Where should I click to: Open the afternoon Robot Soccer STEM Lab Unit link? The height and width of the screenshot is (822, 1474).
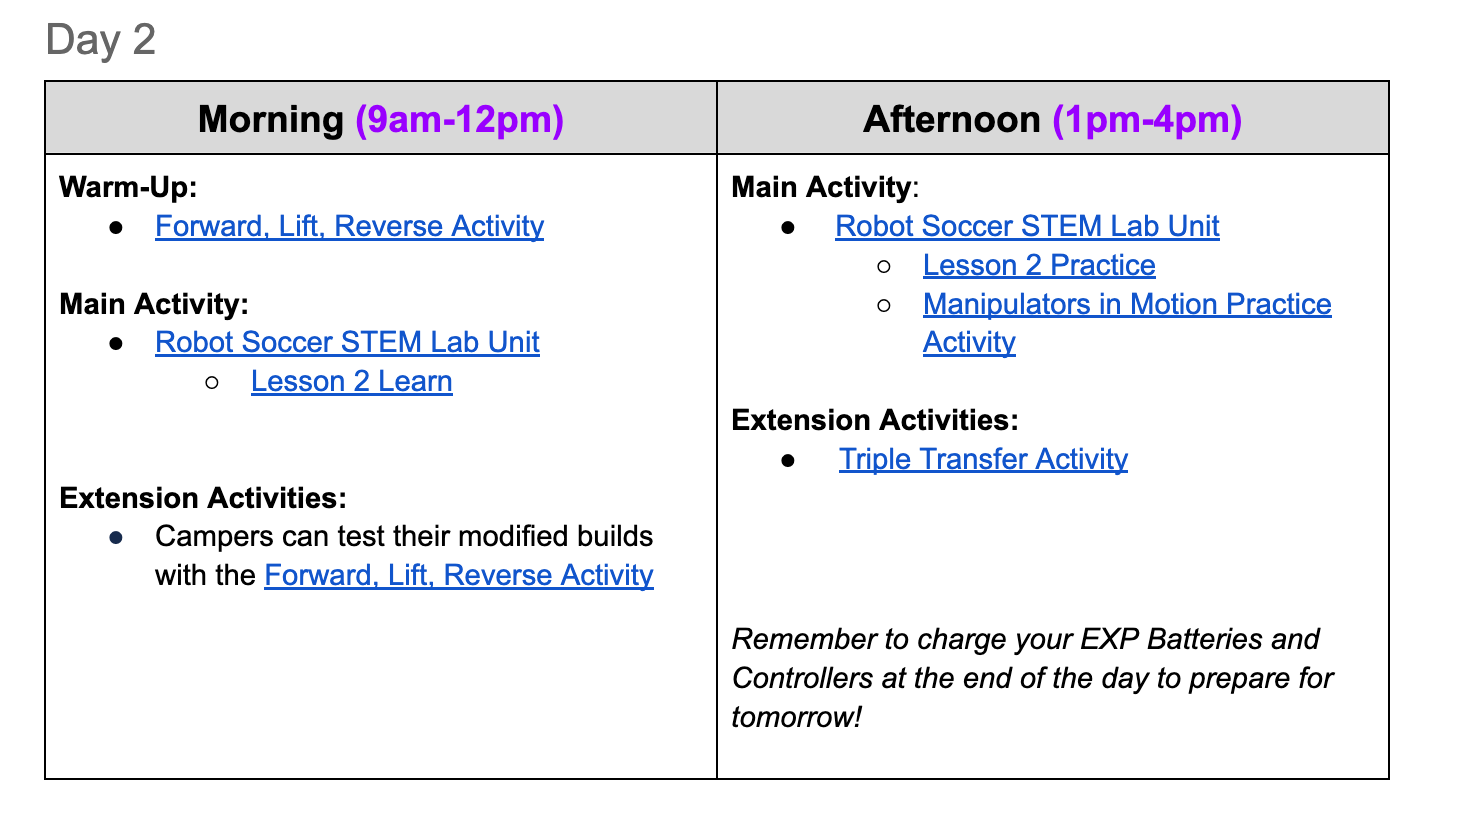[1027, 226]
